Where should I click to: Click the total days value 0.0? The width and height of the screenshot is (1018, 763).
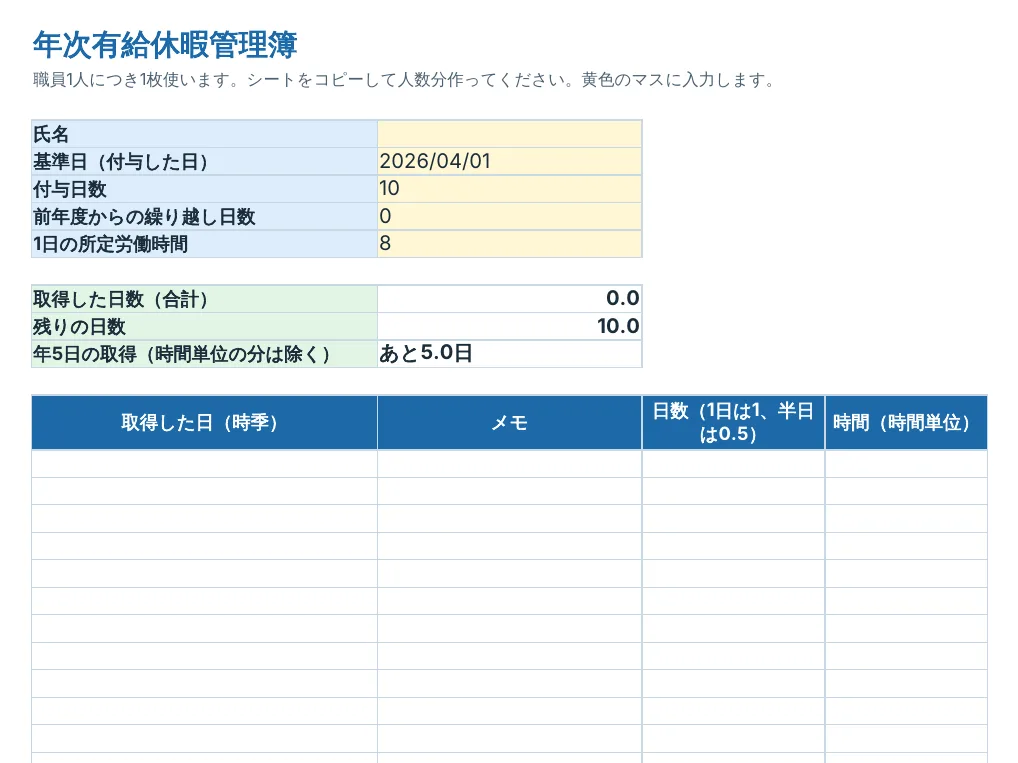510,299
